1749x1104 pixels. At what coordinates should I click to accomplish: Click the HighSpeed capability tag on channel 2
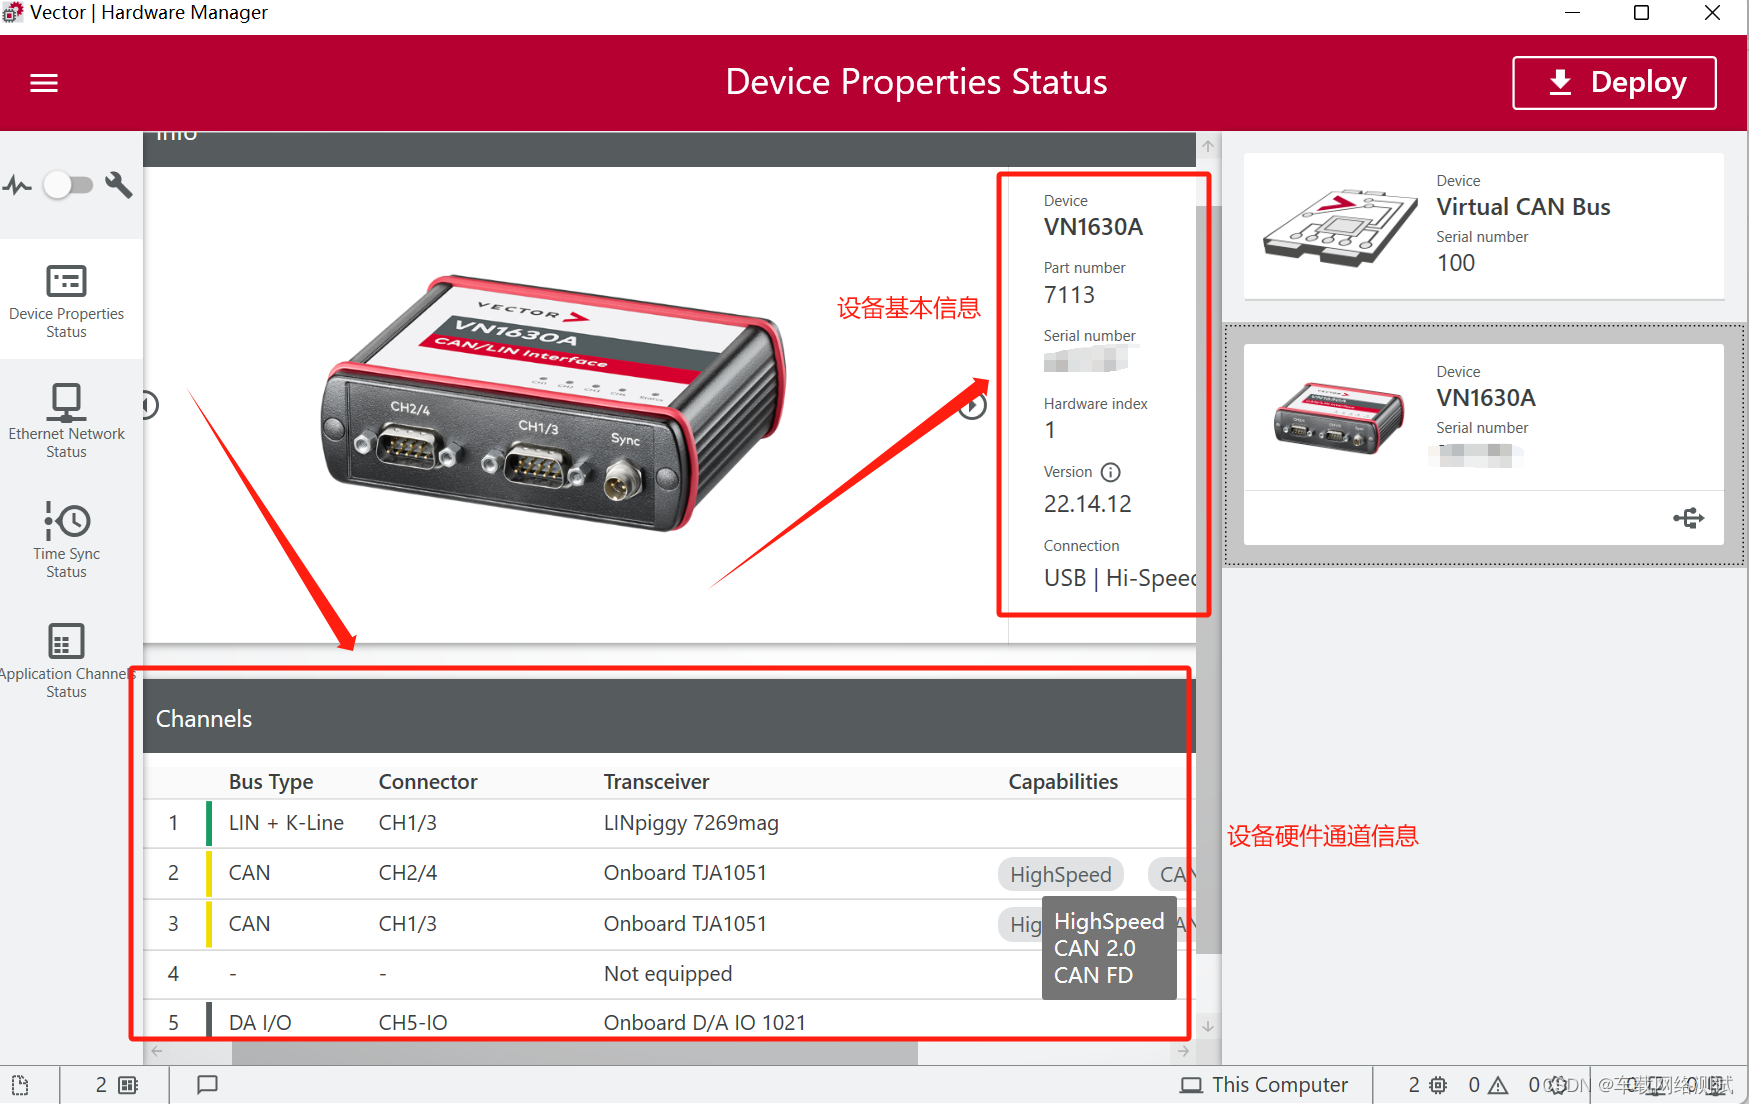pyautogui.click(x=1060, y=874)
